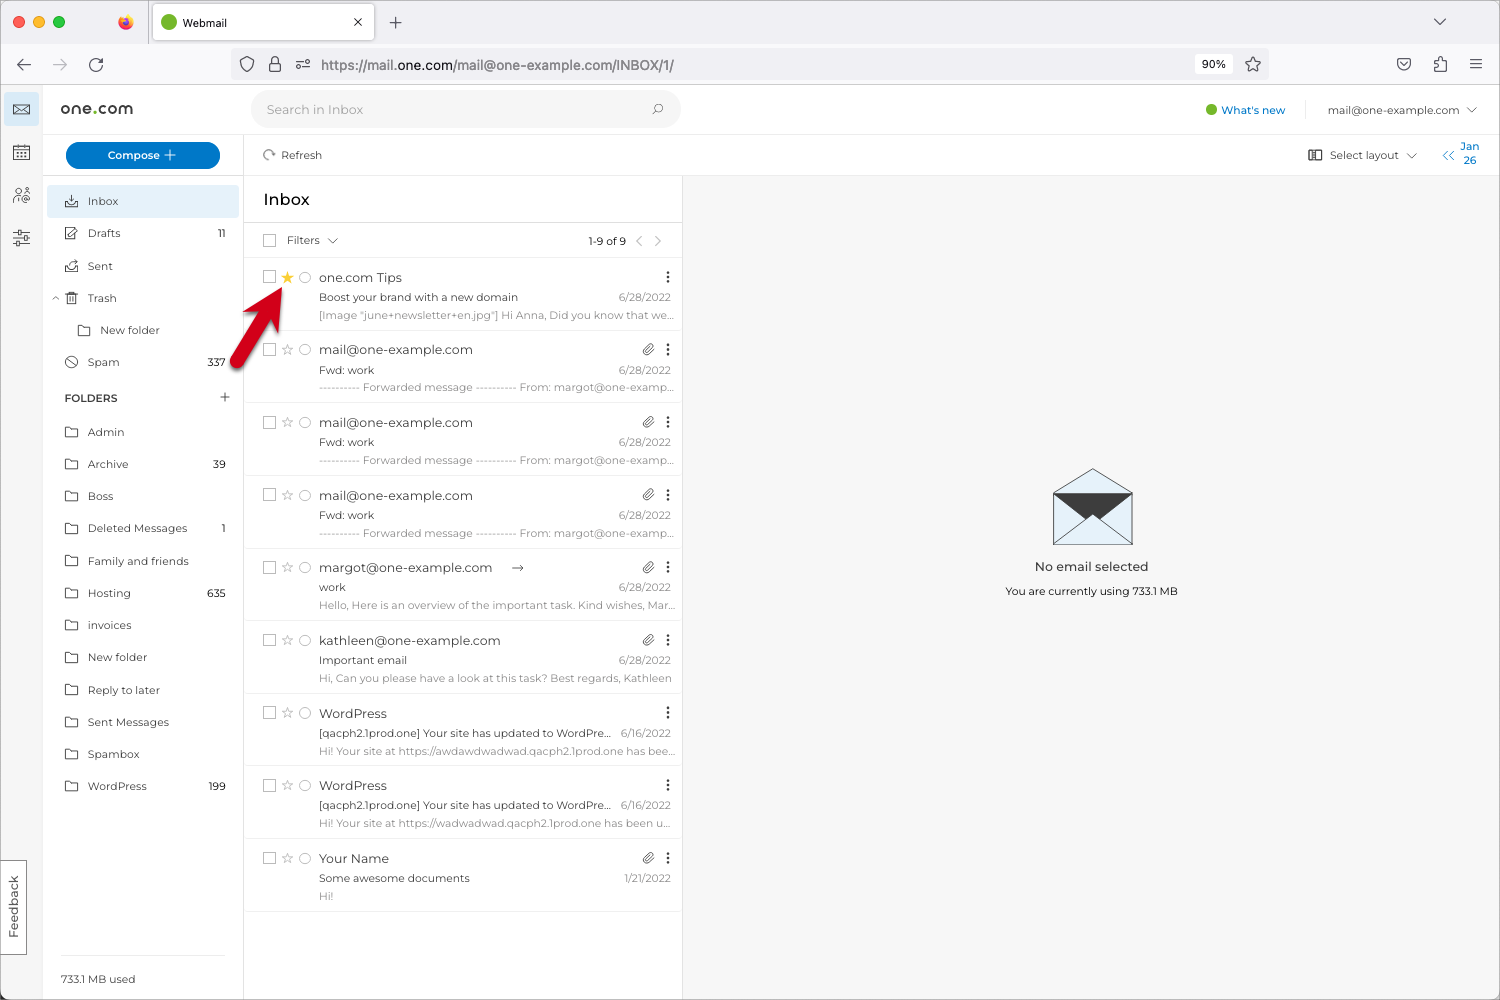
Task: Expand the Filters dropdown
Action: pyautogui.click(x=312, y=241)
